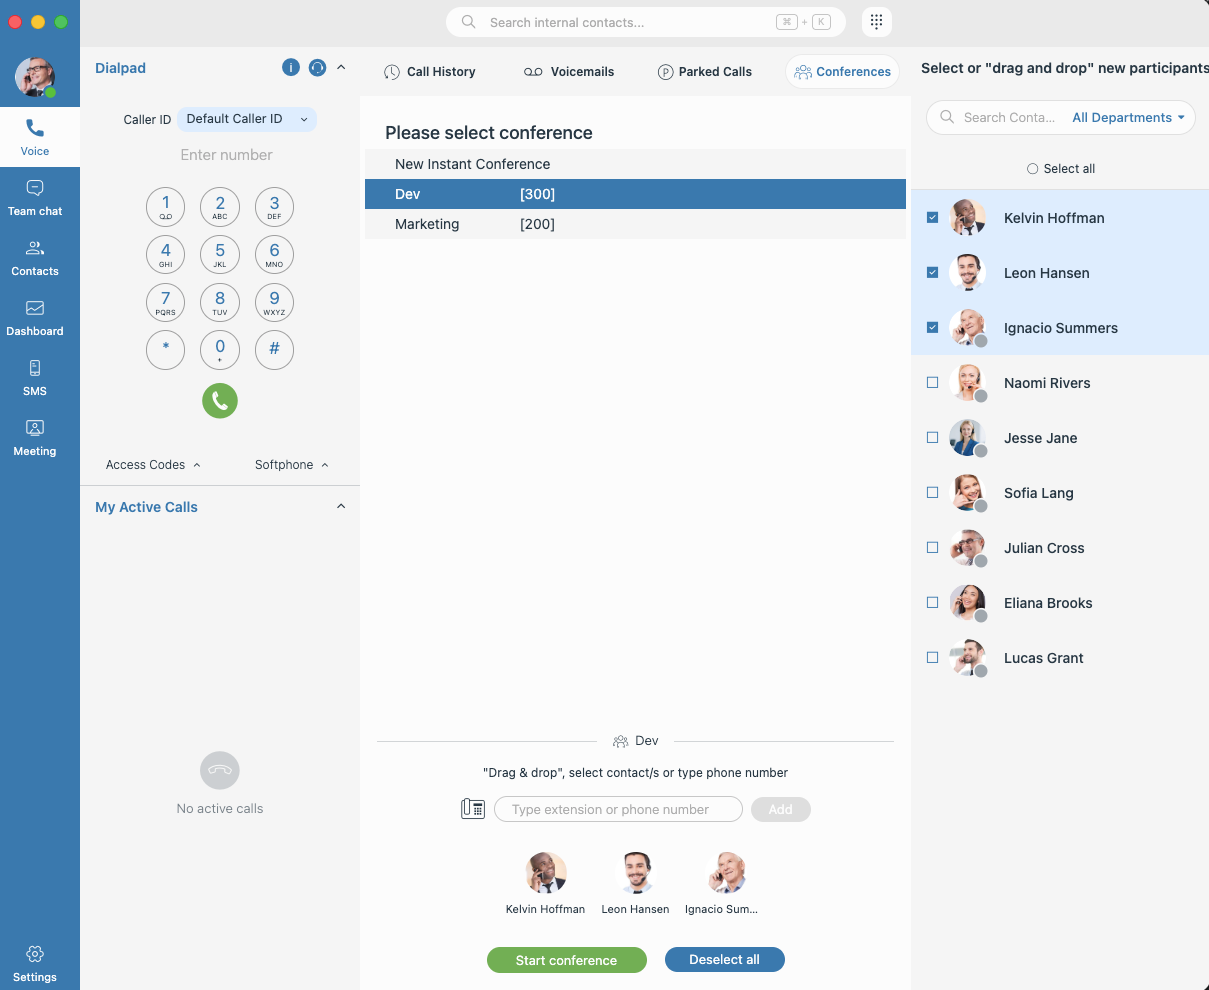This screenshot has width=1209, height=990.
Task: Click the green call button
Action: 220,401
